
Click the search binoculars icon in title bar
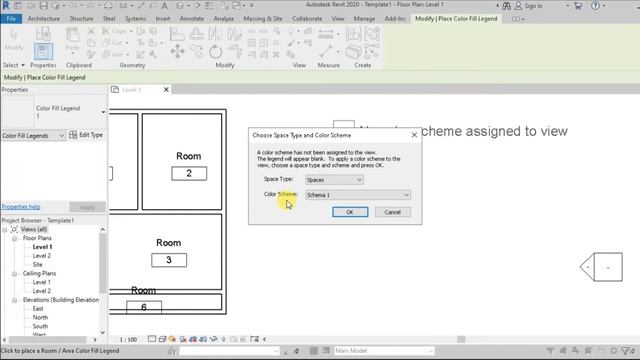point(507,6)
